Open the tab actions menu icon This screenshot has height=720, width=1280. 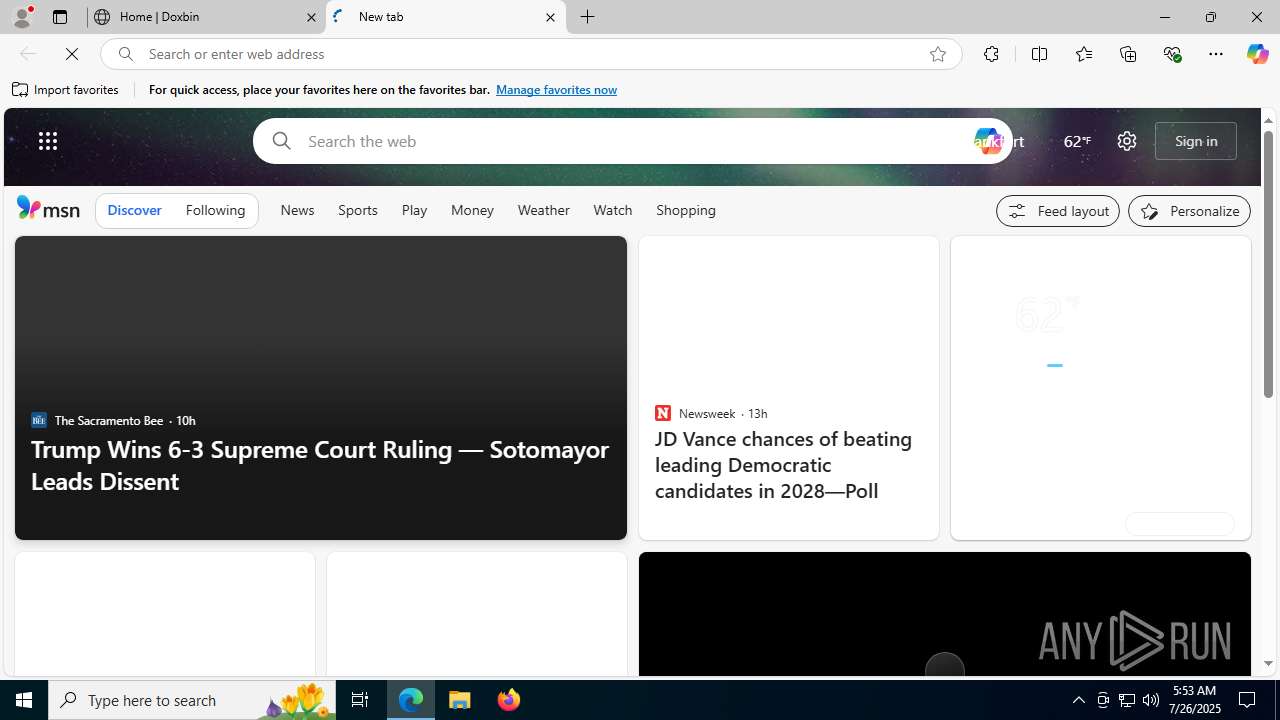click(x=59, y=17)
